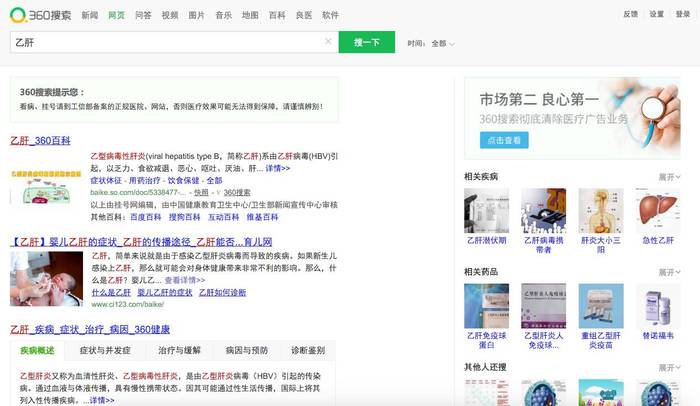The image size is (700, 406).
Task: Switch to the 问答 tab
Action: tap(143, 15)
